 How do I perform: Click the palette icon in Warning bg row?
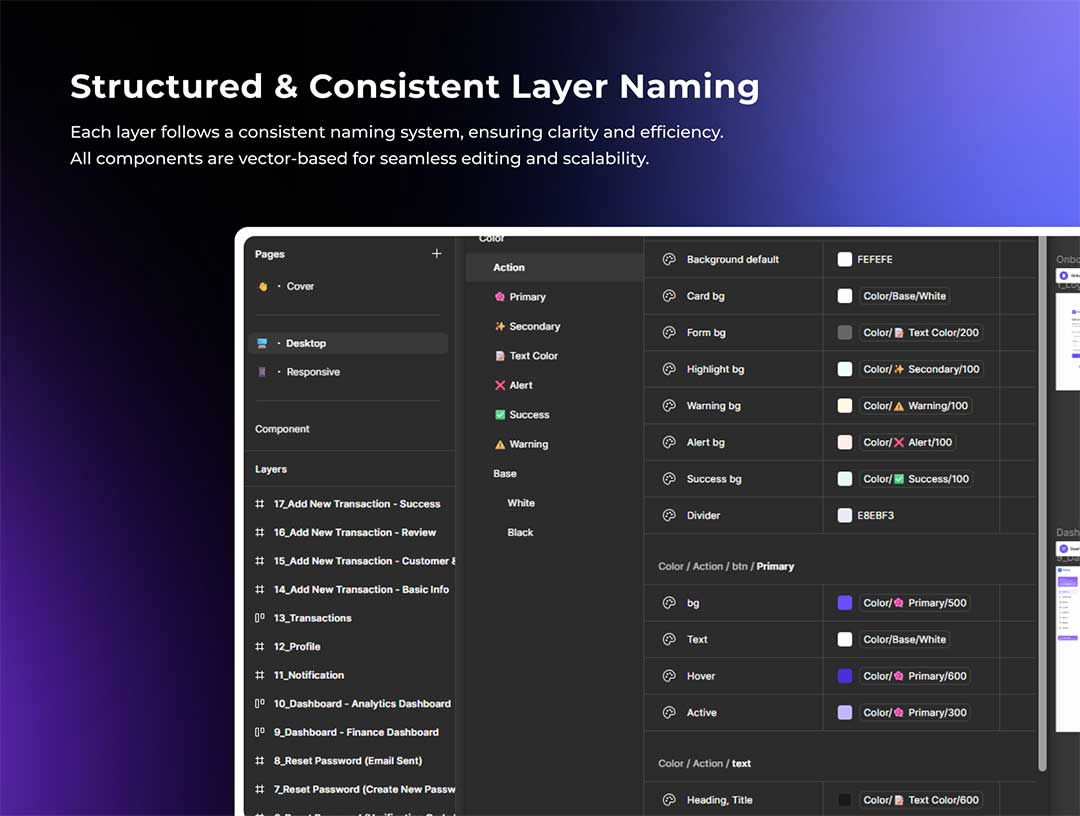(x=669, y=406)
